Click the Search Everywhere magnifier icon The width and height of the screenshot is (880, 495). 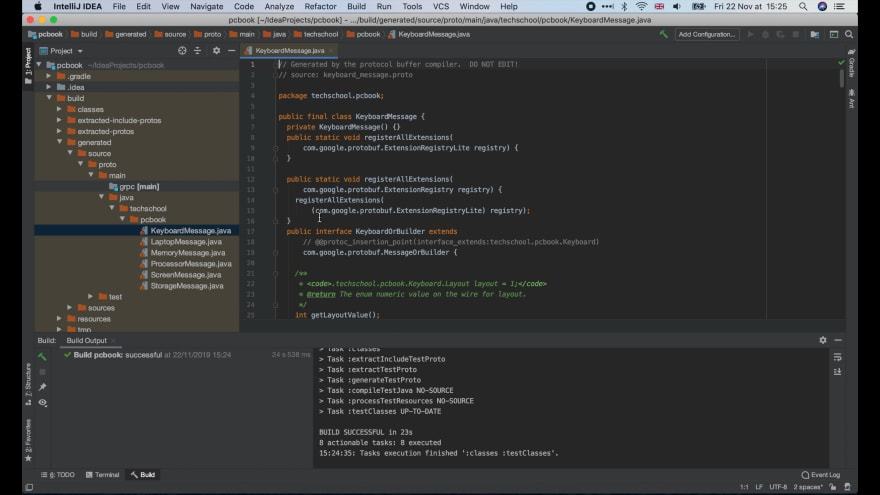[849, 34]
